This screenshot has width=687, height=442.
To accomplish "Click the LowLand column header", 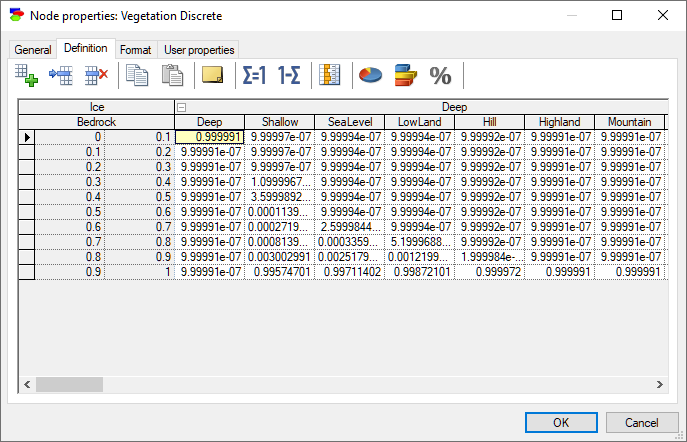I will [x=420, y=122].
